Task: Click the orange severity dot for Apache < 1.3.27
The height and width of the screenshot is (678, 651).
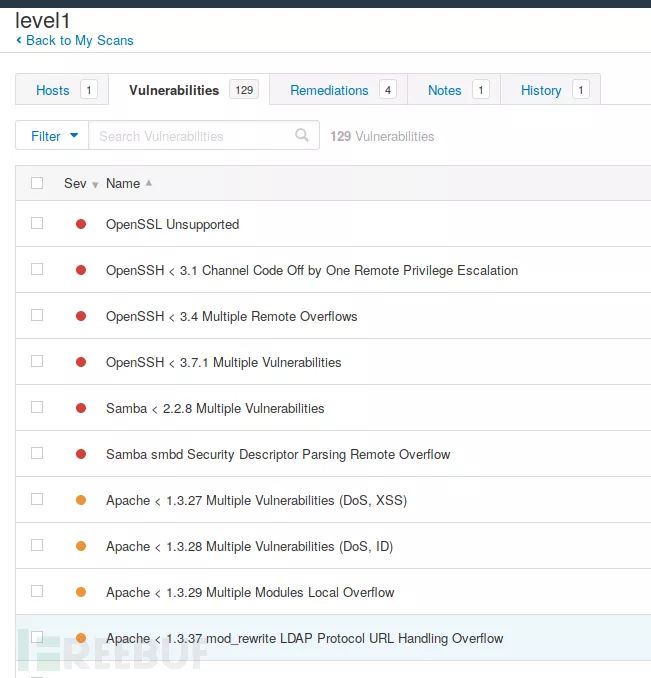Action: point(81,500)
